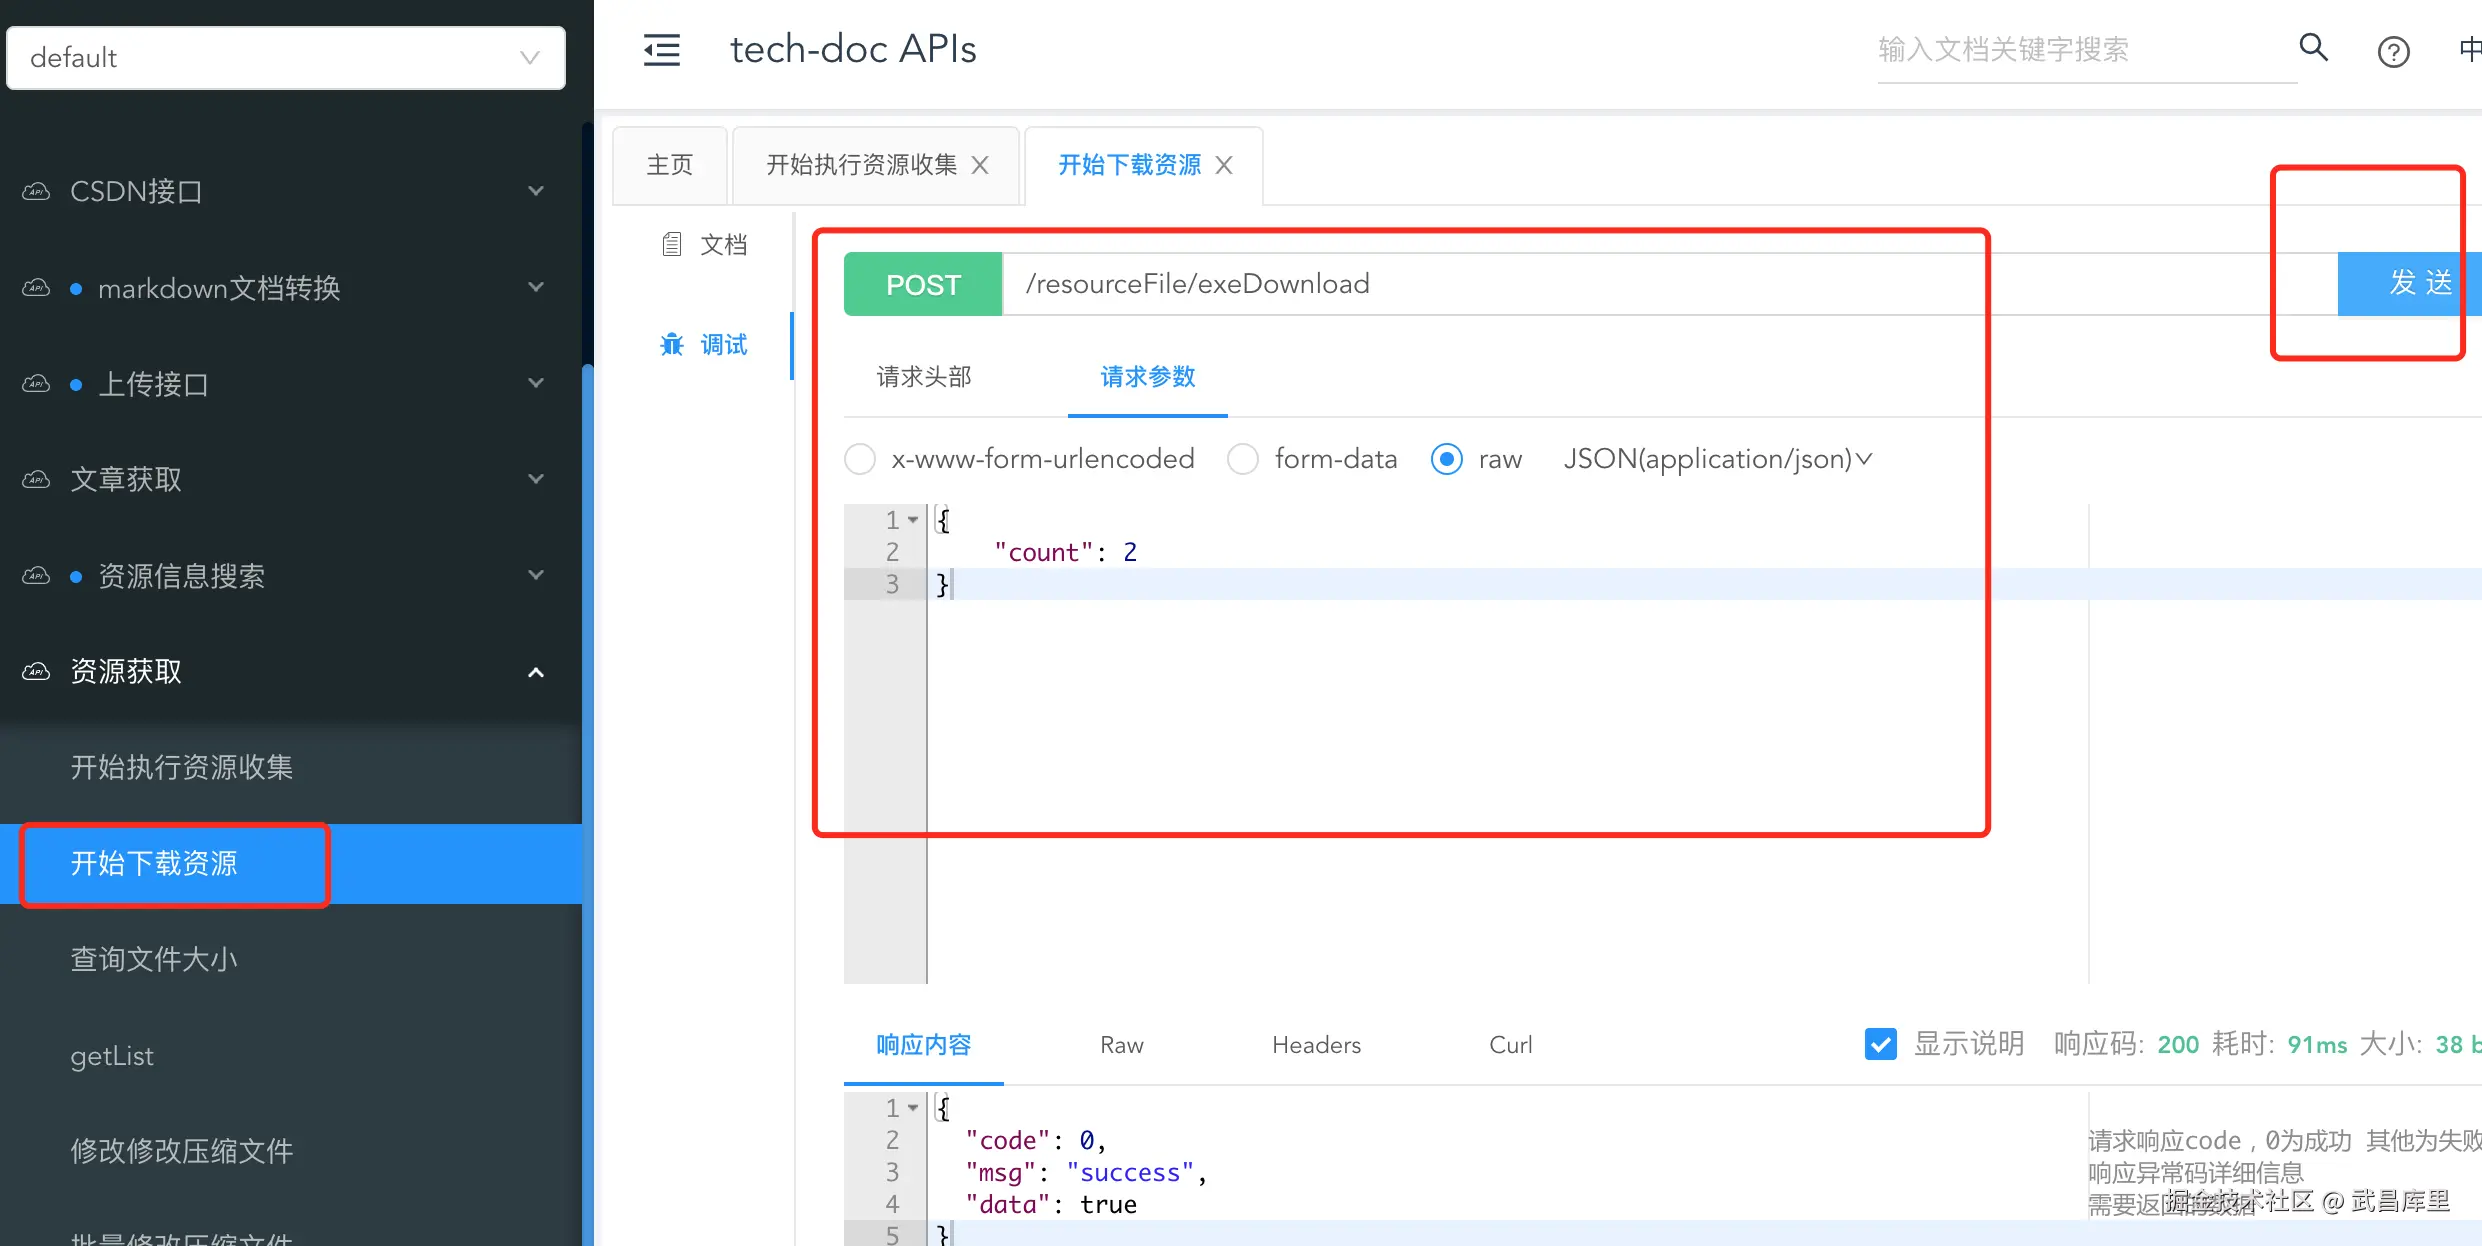The height and width of the screenshot is (1246, 2482).
Task: Click the search magnifier icon
Action: click(2313, 48)
